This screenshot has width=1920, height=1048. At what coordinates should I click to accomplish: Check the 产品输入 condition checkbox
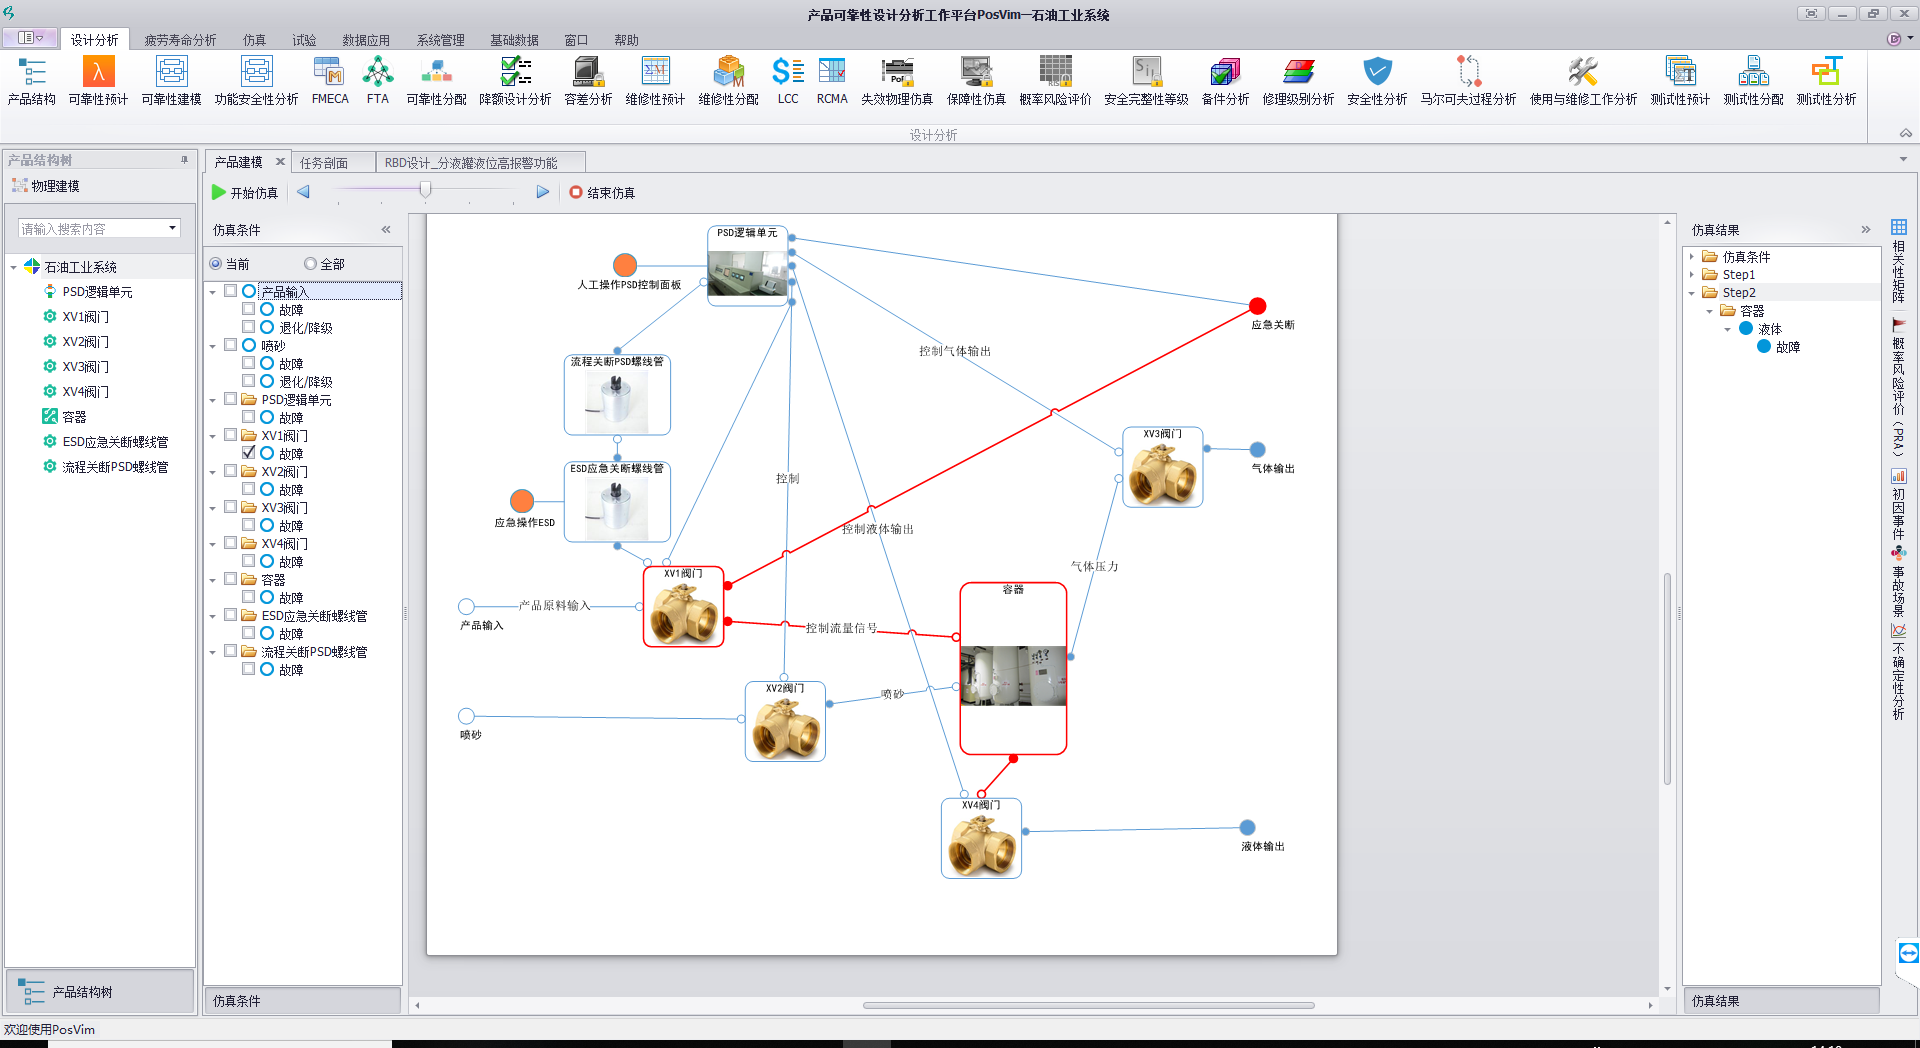coord(230,291)
